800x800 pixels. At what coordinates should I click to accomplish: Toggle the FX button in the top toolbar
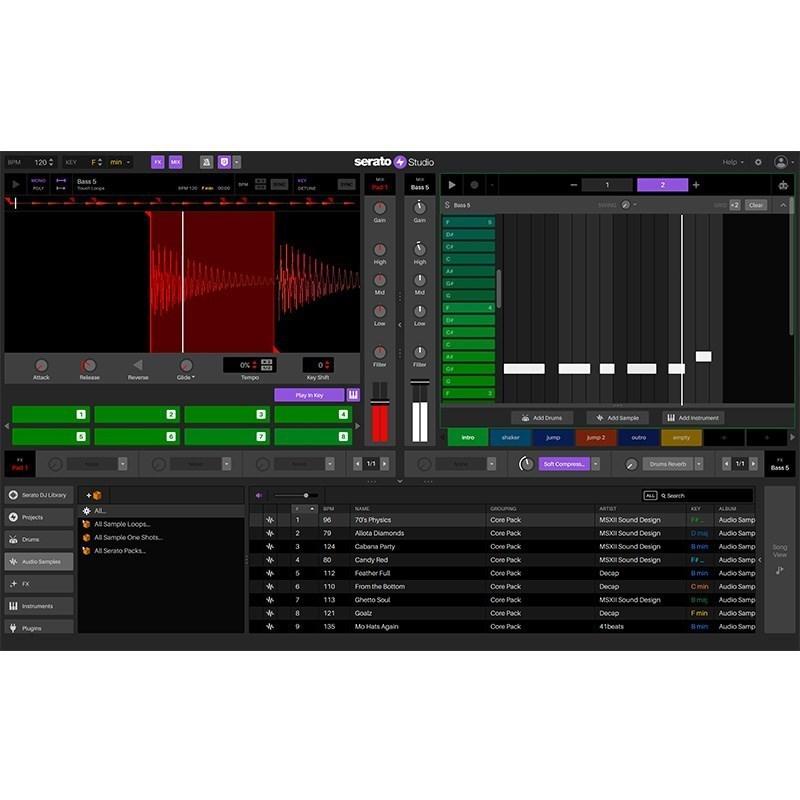(x=158, y=162)
